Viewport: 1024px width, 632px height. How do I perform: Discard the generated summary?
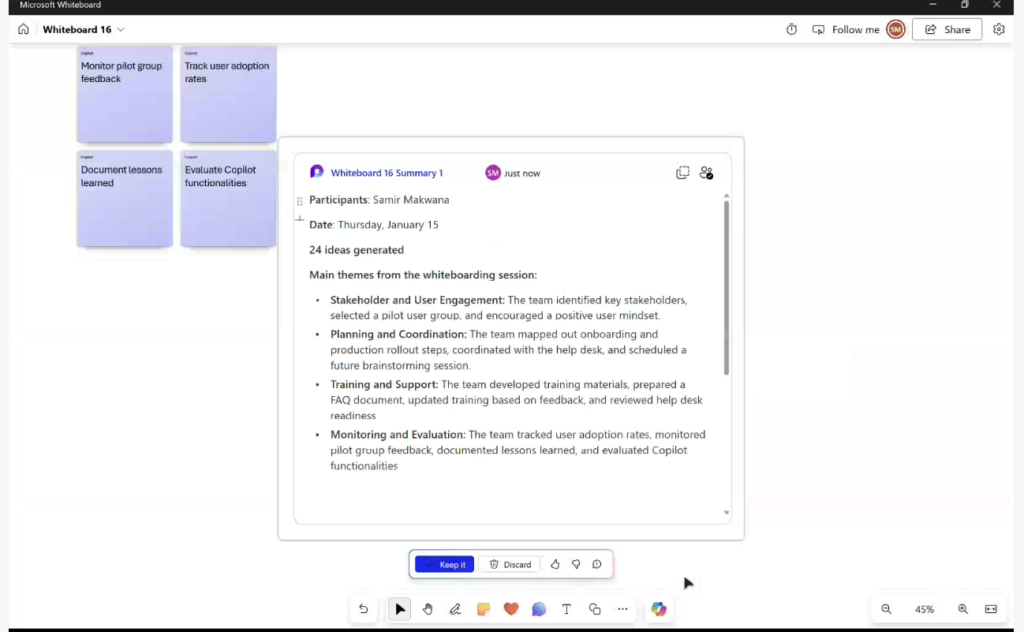pyautogui.click(x=510, y=565)
